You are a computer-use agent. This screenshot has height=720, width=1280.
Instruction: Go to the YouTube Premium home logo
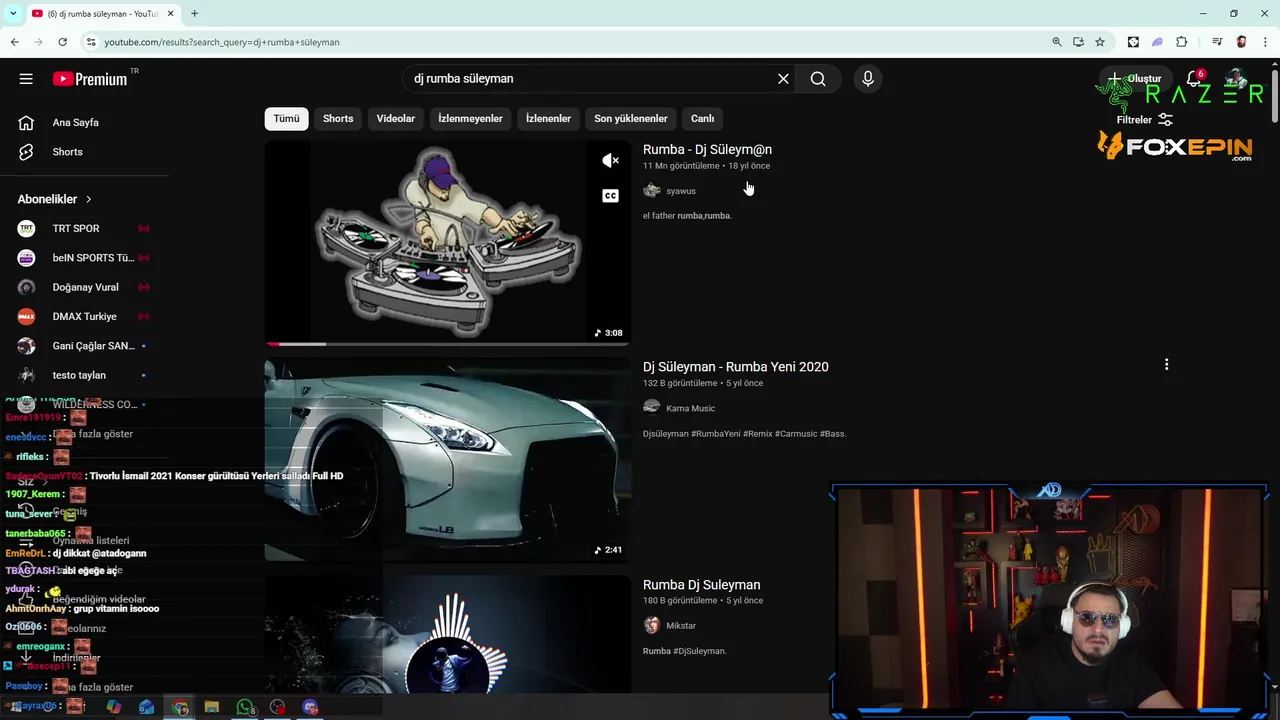point(90,79)
